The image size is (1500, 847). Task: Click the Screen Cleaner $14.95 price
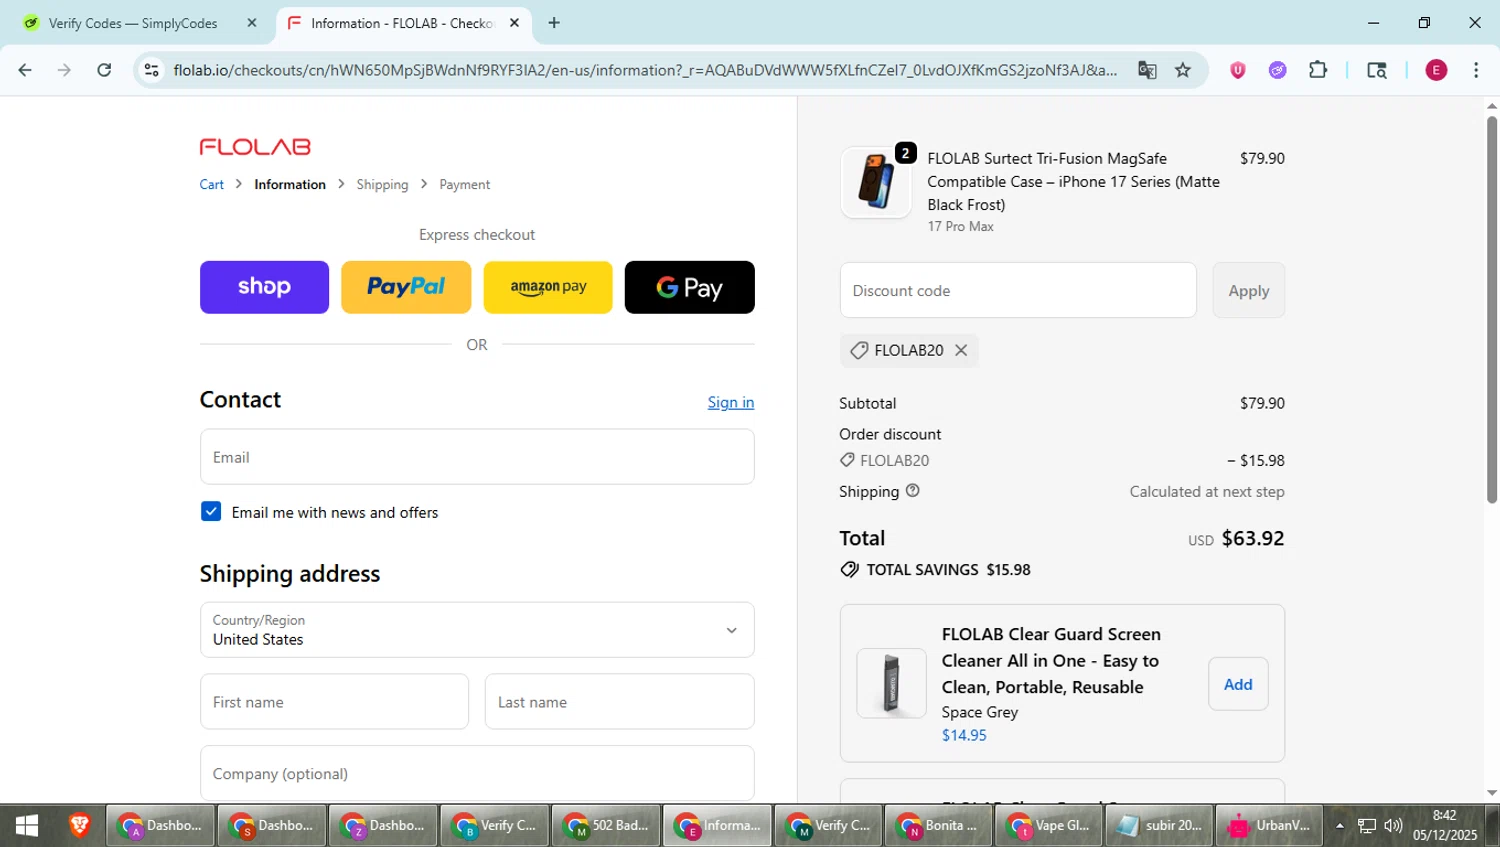click(x=964, y=735)
